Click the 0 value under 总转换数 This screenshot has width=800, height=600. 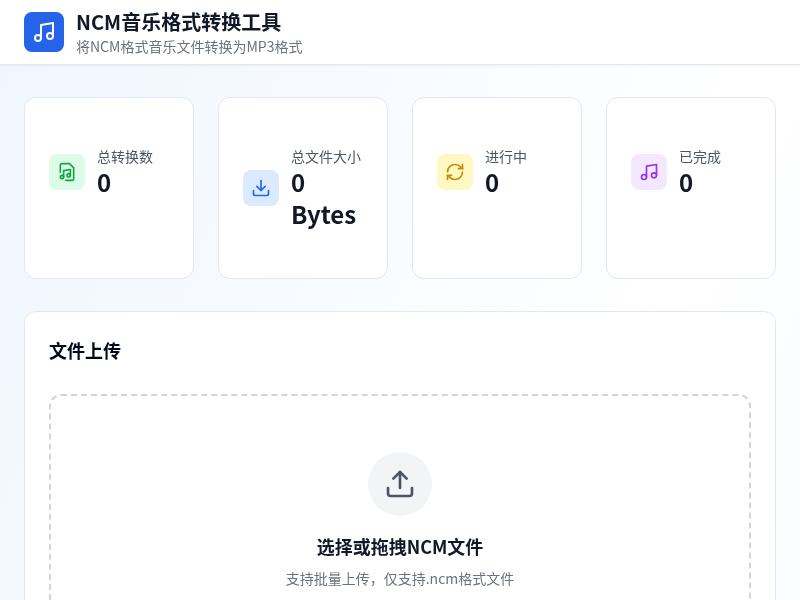tap(104, 183)
